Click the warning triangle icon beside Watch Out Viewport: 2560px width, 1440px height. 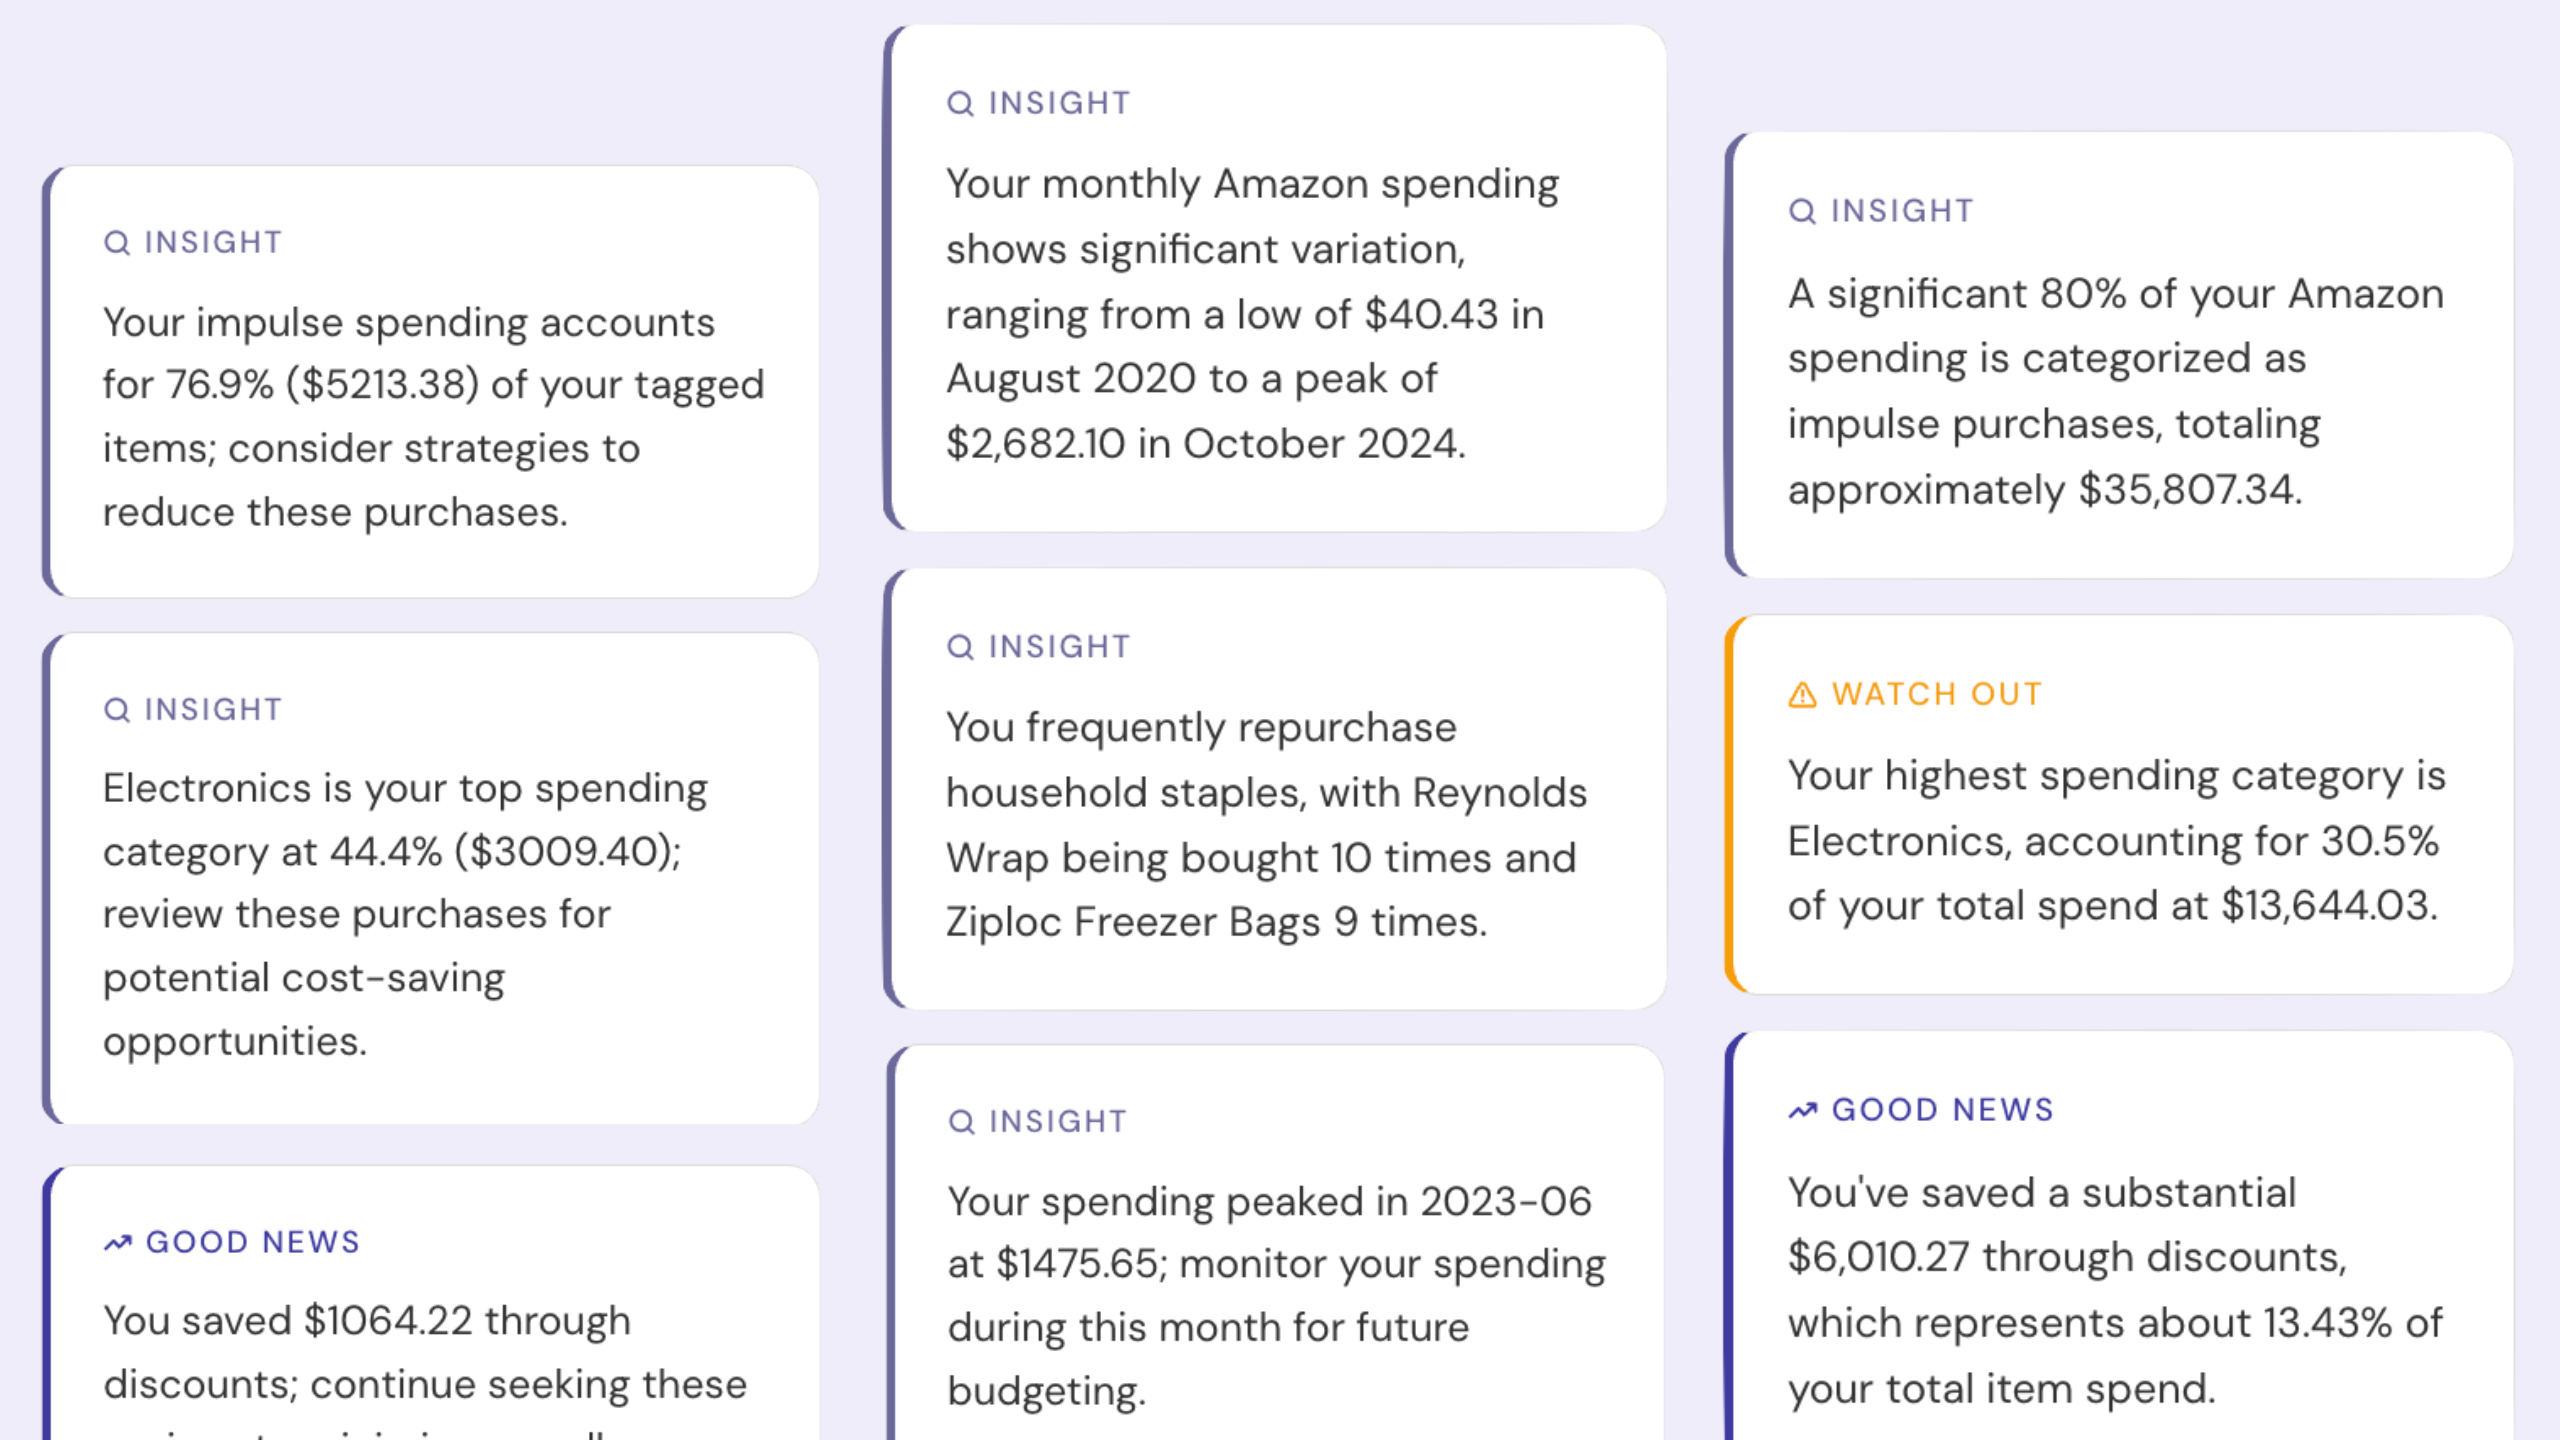[1802, 695]
